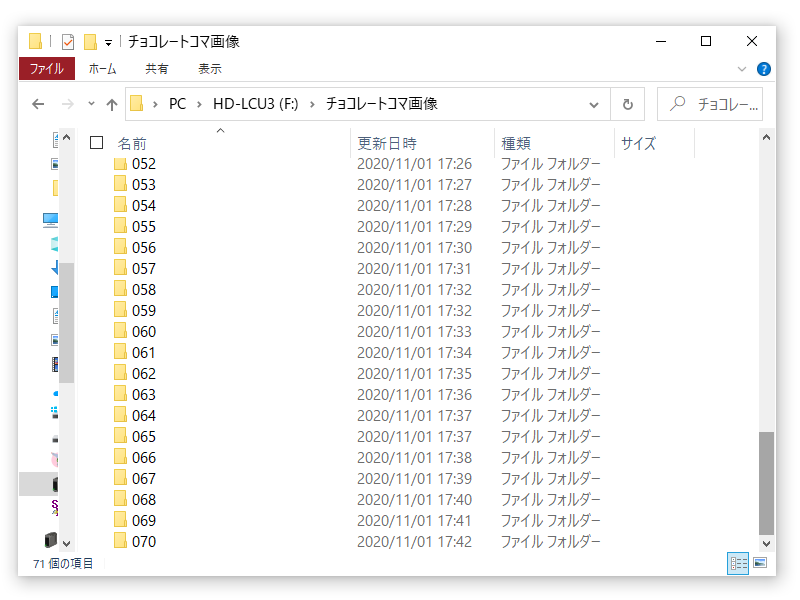Image resolution: width=800 pixels, height=600 pixels.
Task: Click ファイル フォルダー type in row 063
Action: [551, 394]
